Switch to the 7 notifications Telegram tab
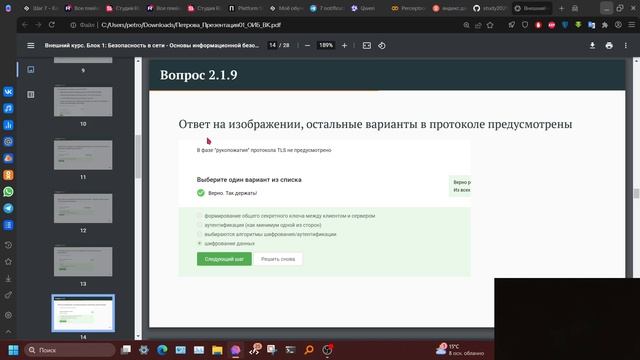Screen dimensions: 640x360 (326, 8)
